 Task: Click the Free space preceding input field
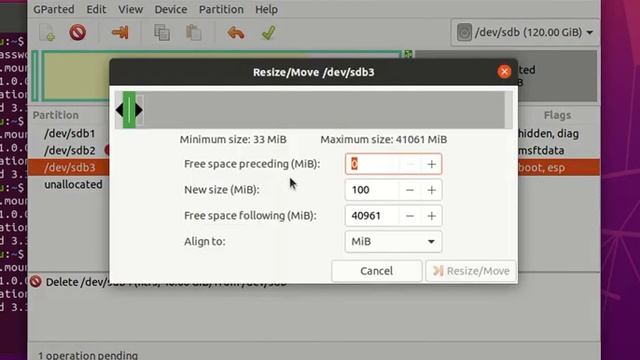coord(373,164)
